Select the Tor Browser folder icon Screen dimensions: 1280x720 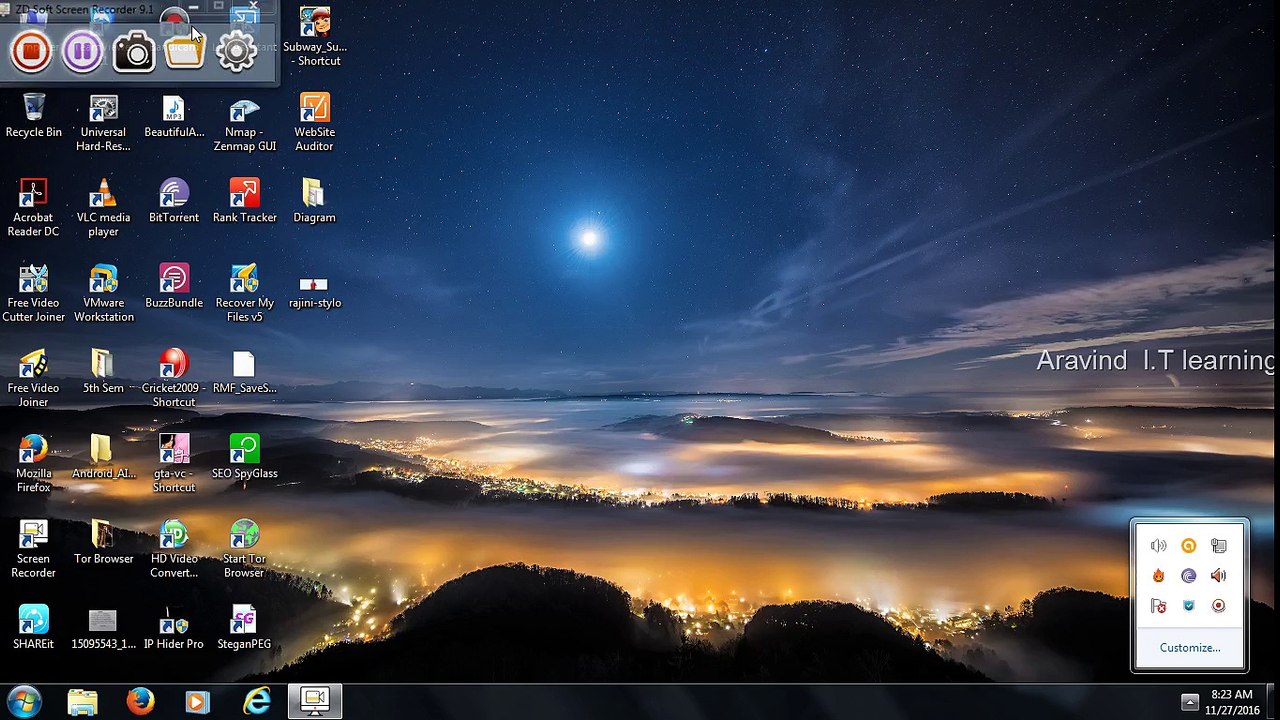pos(103,543)
